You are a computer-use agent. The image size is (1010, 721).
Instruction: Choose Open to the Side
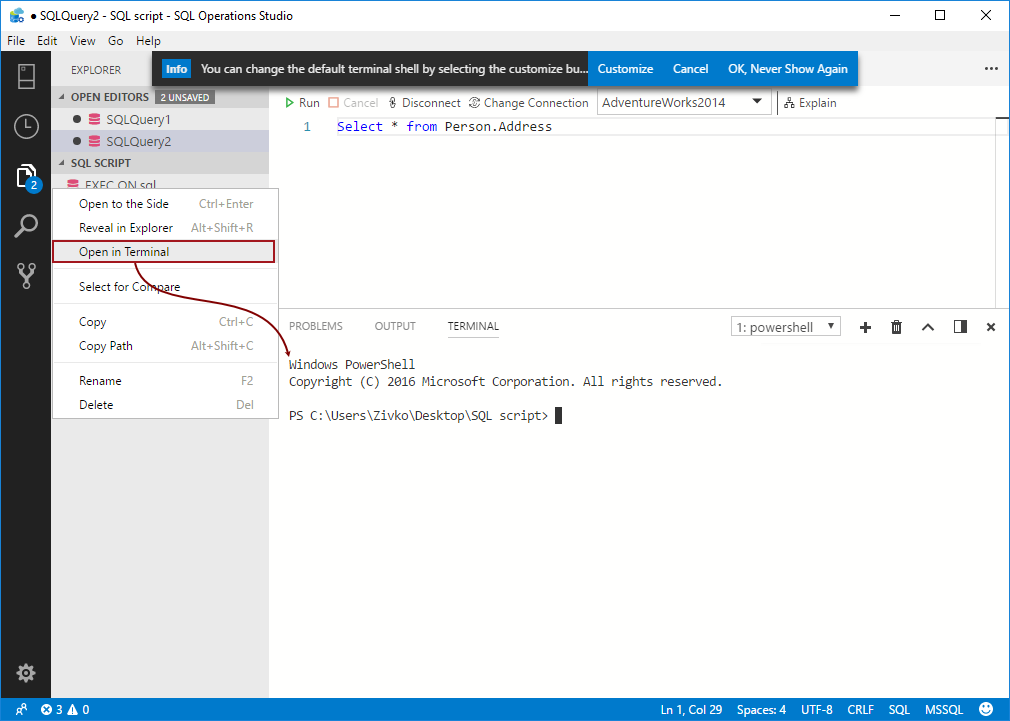pyautogui.click(x=166, y=204)
